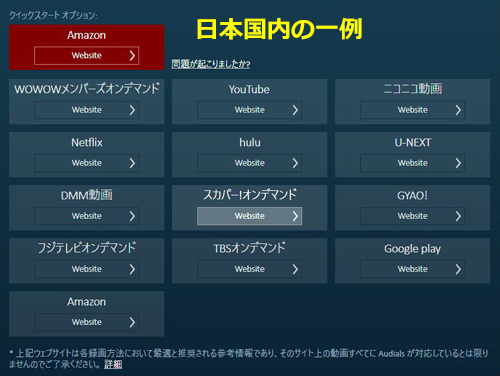
Task: Select the Netflix card title
Action: pyautogui.click(x=87, y=143)
